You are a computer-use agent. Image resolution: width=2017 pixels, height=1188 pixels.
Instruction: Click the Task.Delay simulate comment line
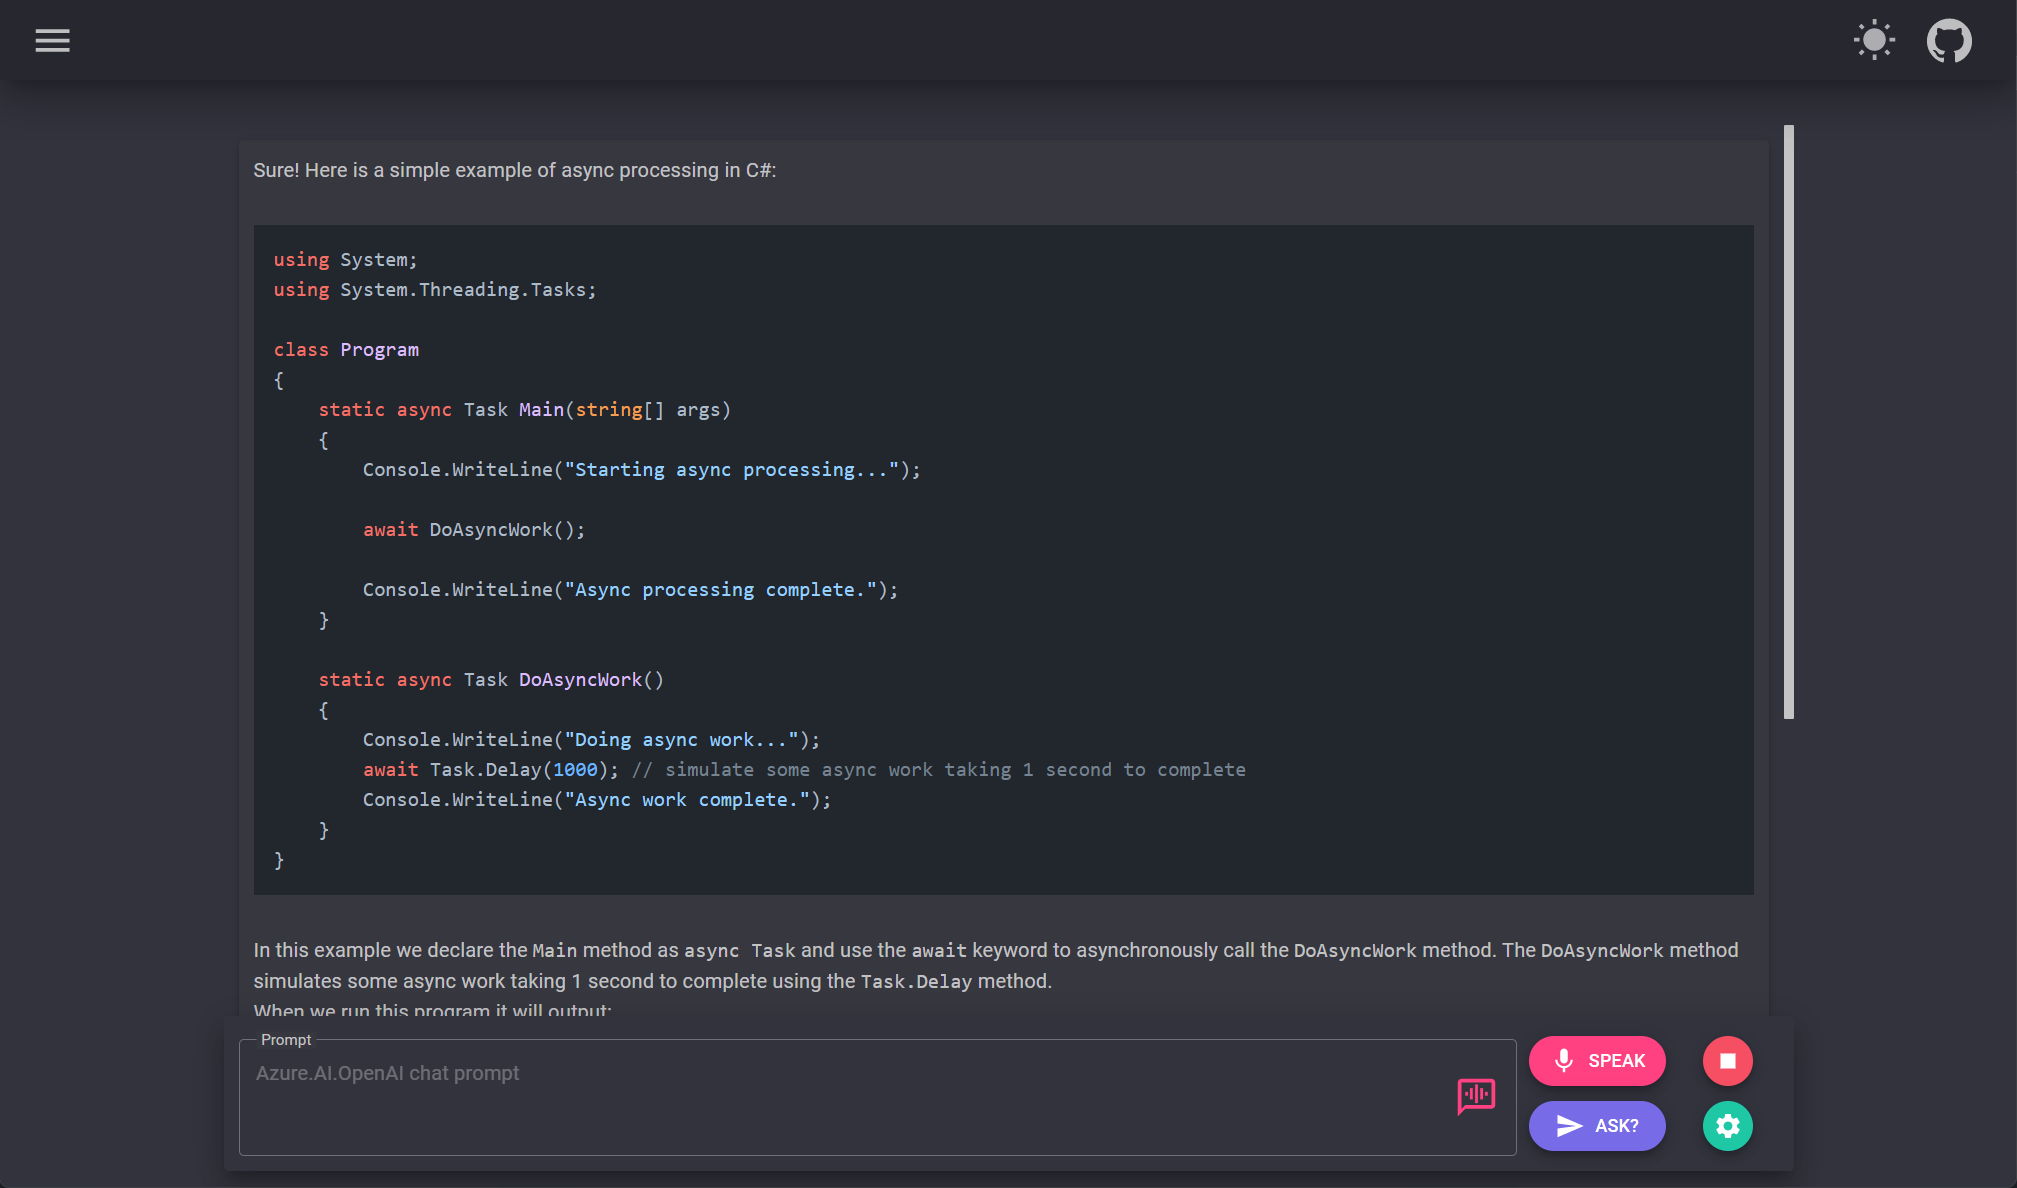[803, 770]
